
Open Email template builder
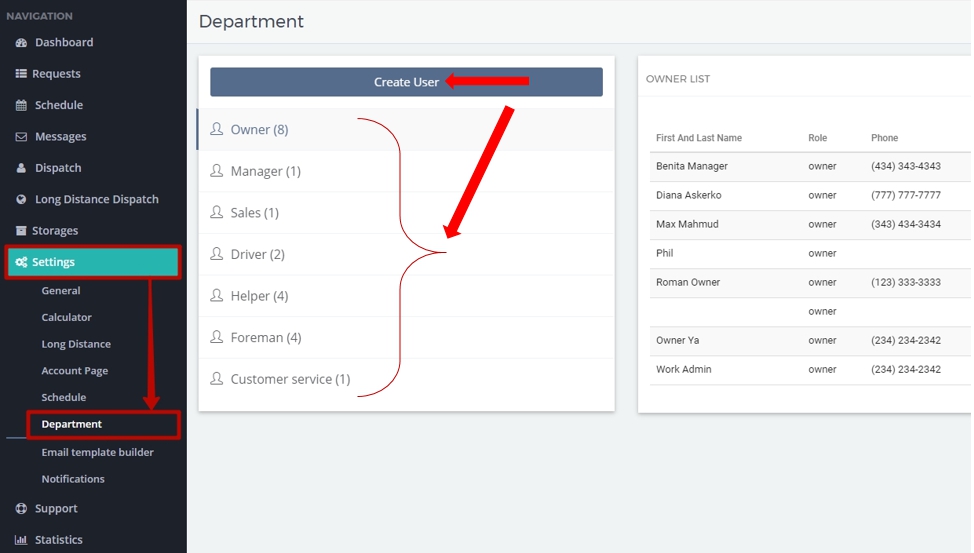(98, 452)
